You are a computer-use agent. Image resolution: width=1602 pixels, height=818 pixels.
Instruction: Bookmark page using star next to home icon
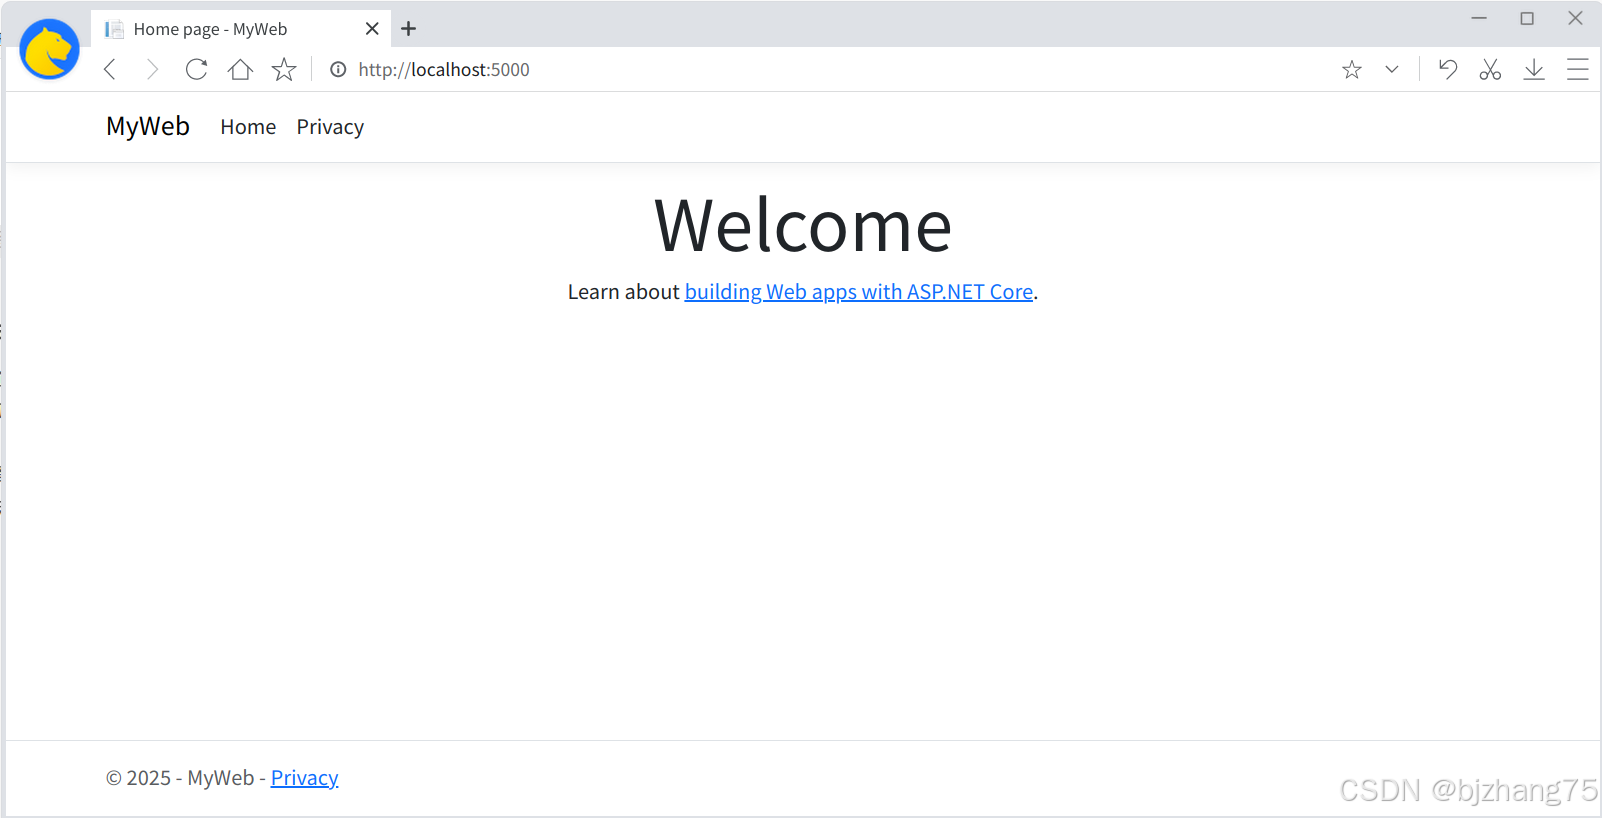click(284, 69)
